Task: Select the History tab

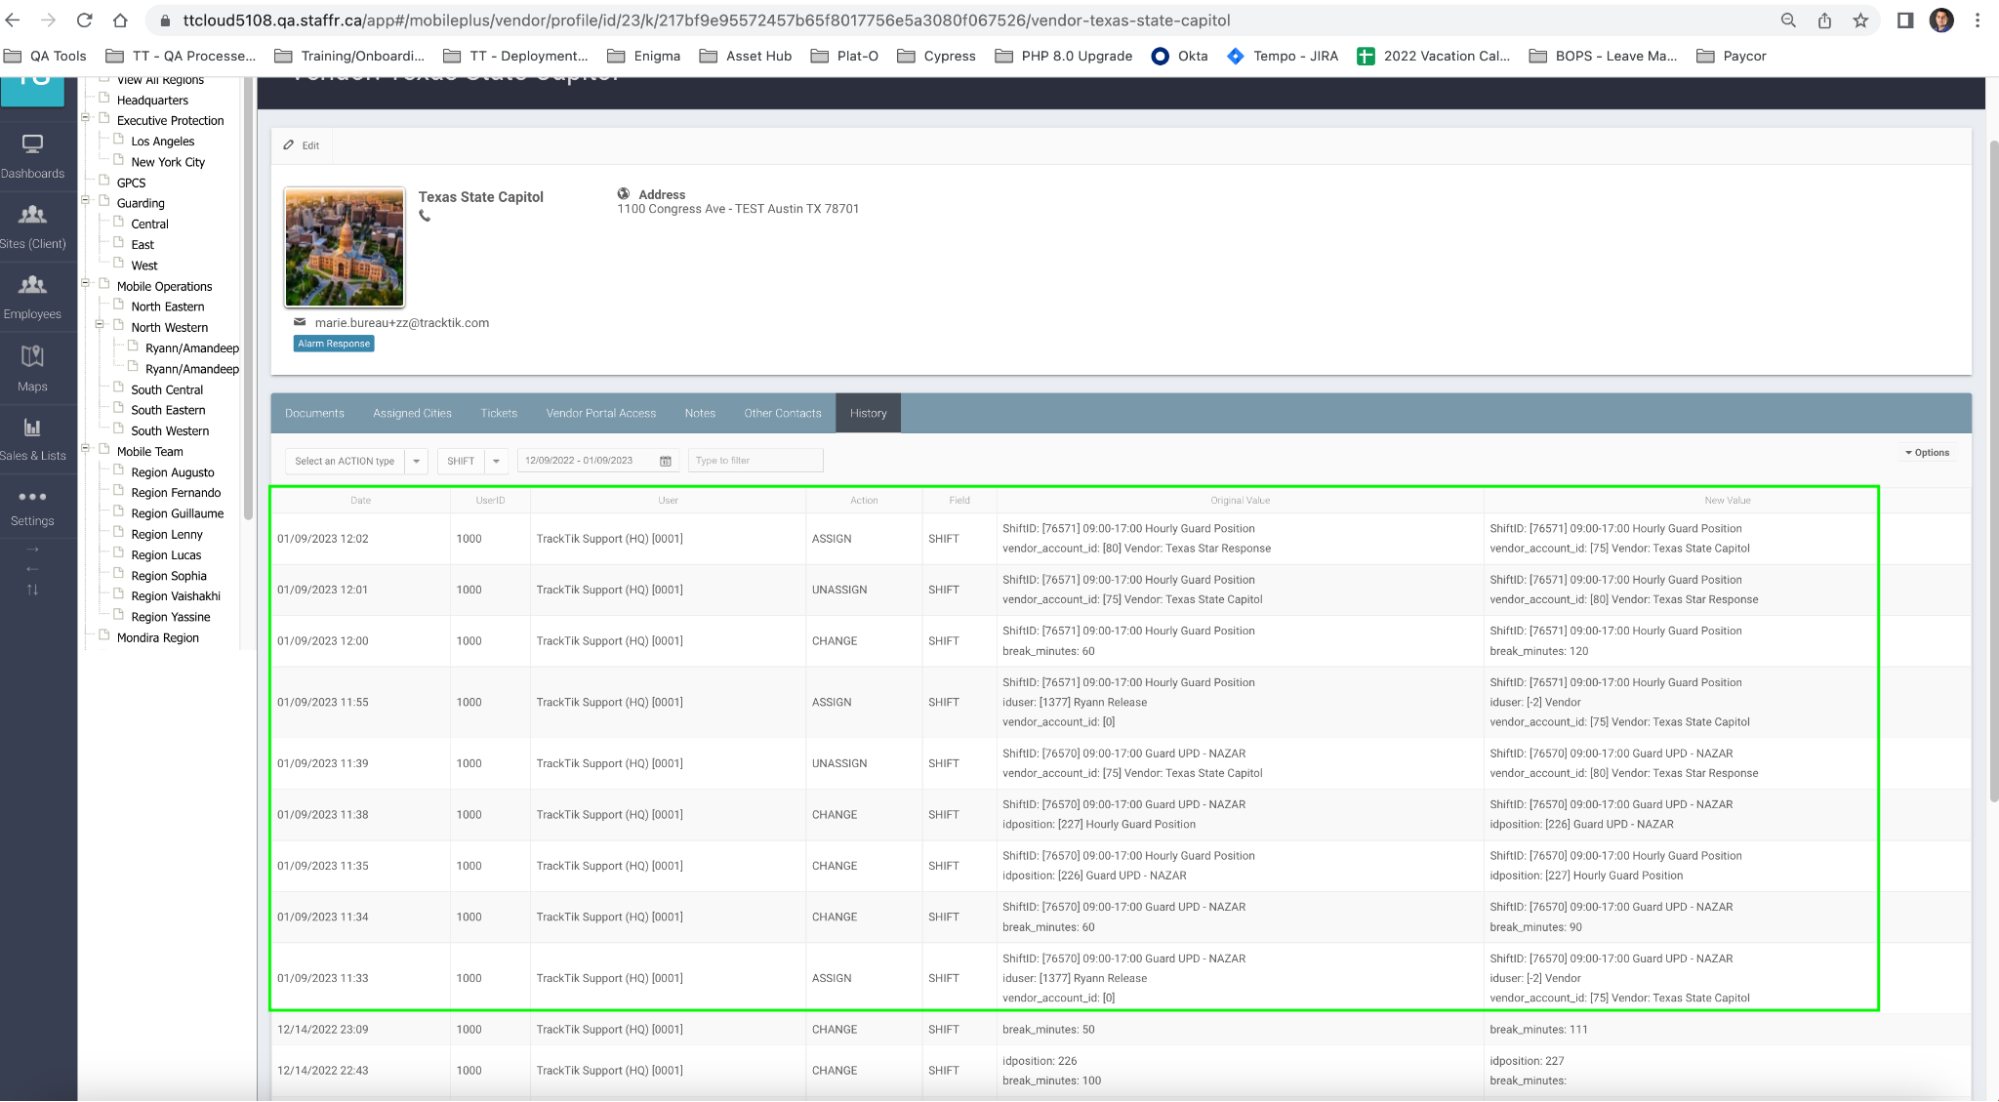Action: point(868,413)
